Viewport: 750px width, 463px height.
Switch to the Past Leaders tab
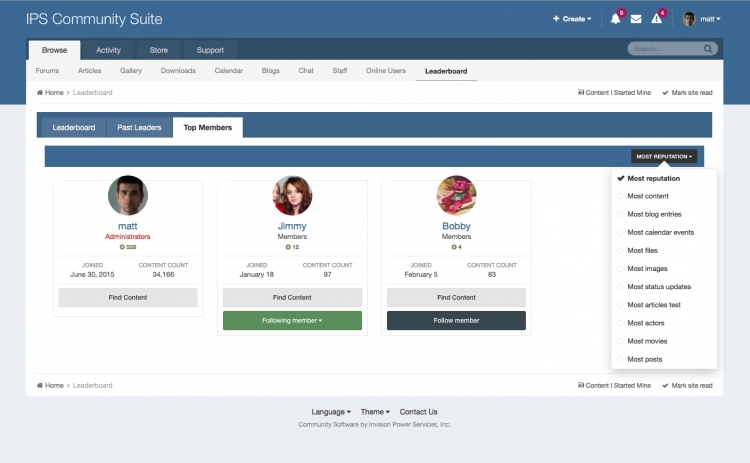139,127
